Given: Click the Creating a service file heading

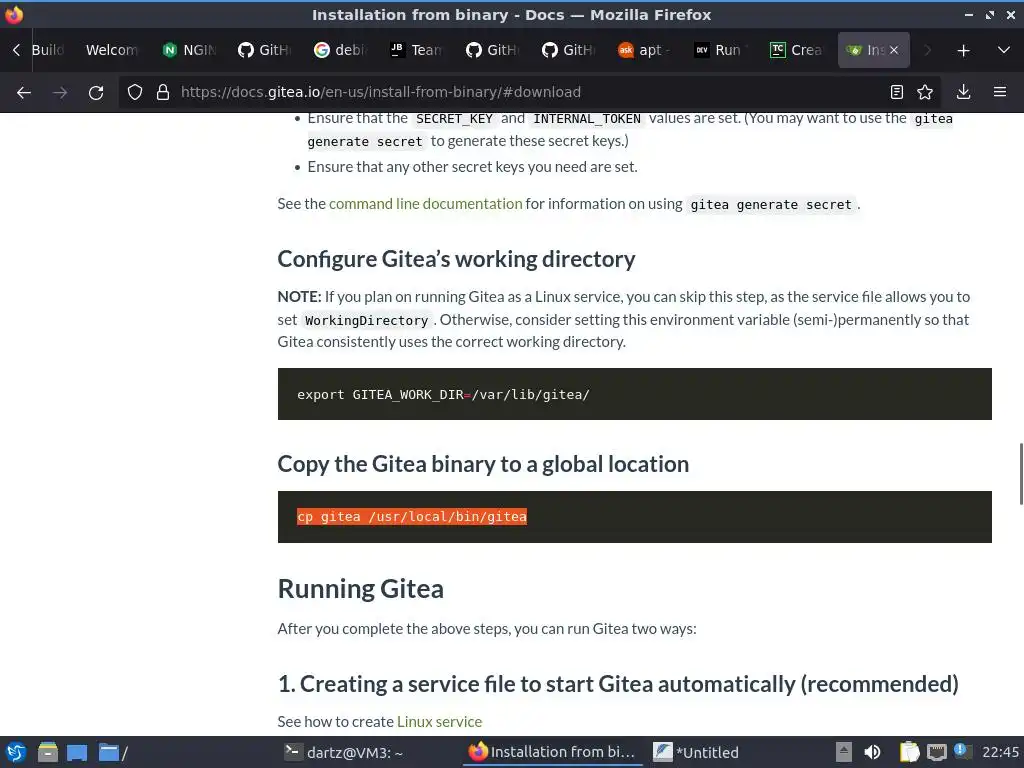Looking at the screenshot, I should click(618, 684).
